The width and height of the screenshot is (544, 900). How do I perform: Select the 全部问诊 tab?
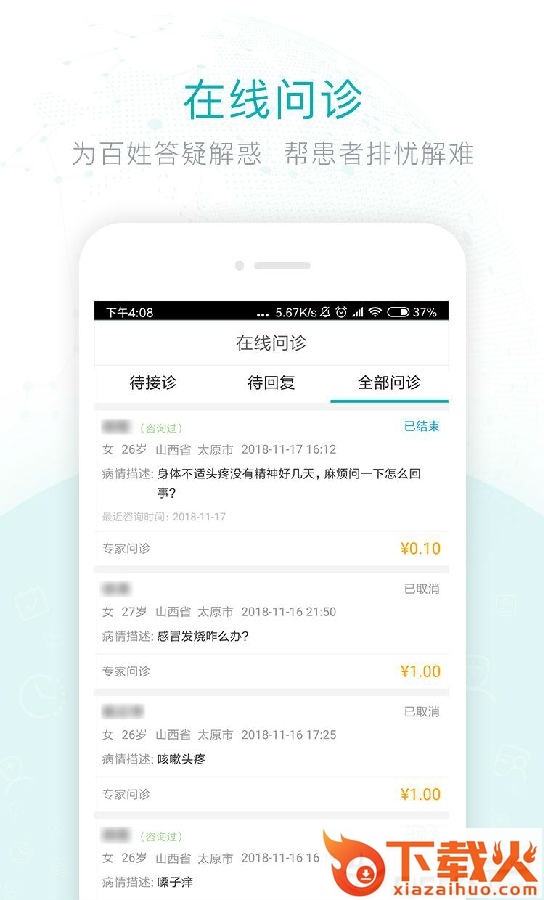(390, 383)
